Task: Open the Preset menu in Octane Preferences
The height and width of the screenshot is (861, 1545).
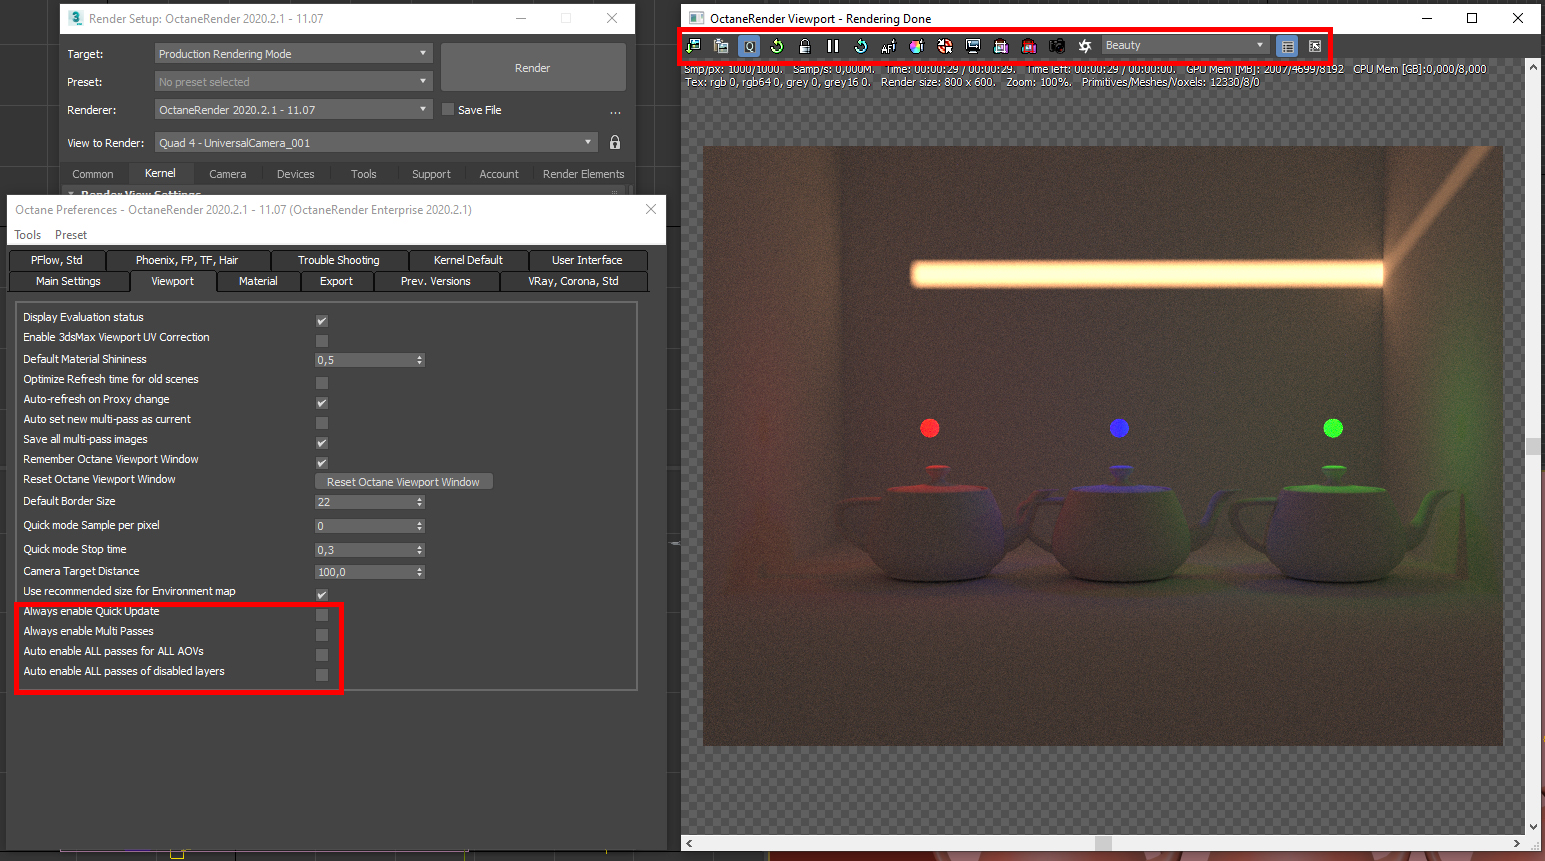Action: tap(71, 235)
